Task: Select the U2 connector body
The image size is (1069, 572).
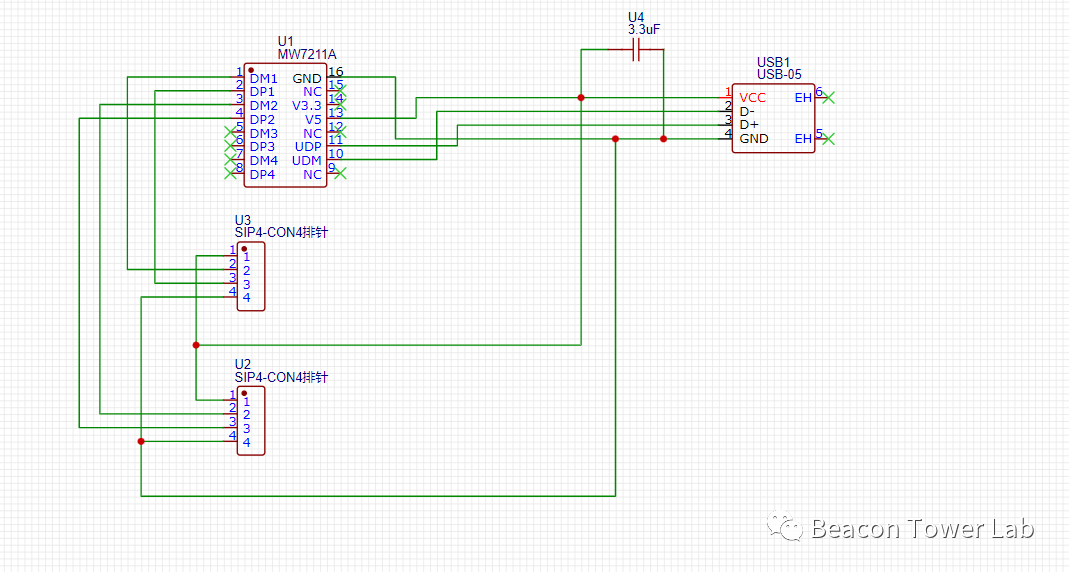Action: 251,421
